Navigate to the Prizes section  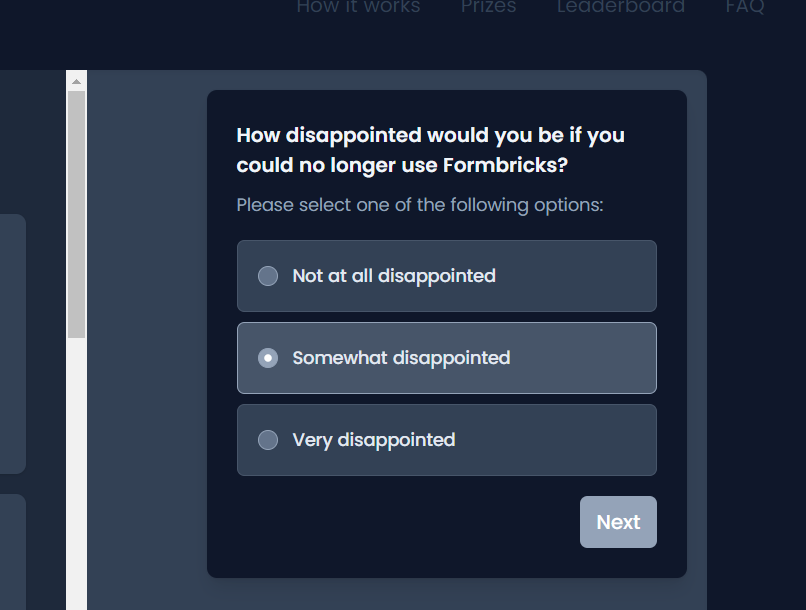click(488, 8)
